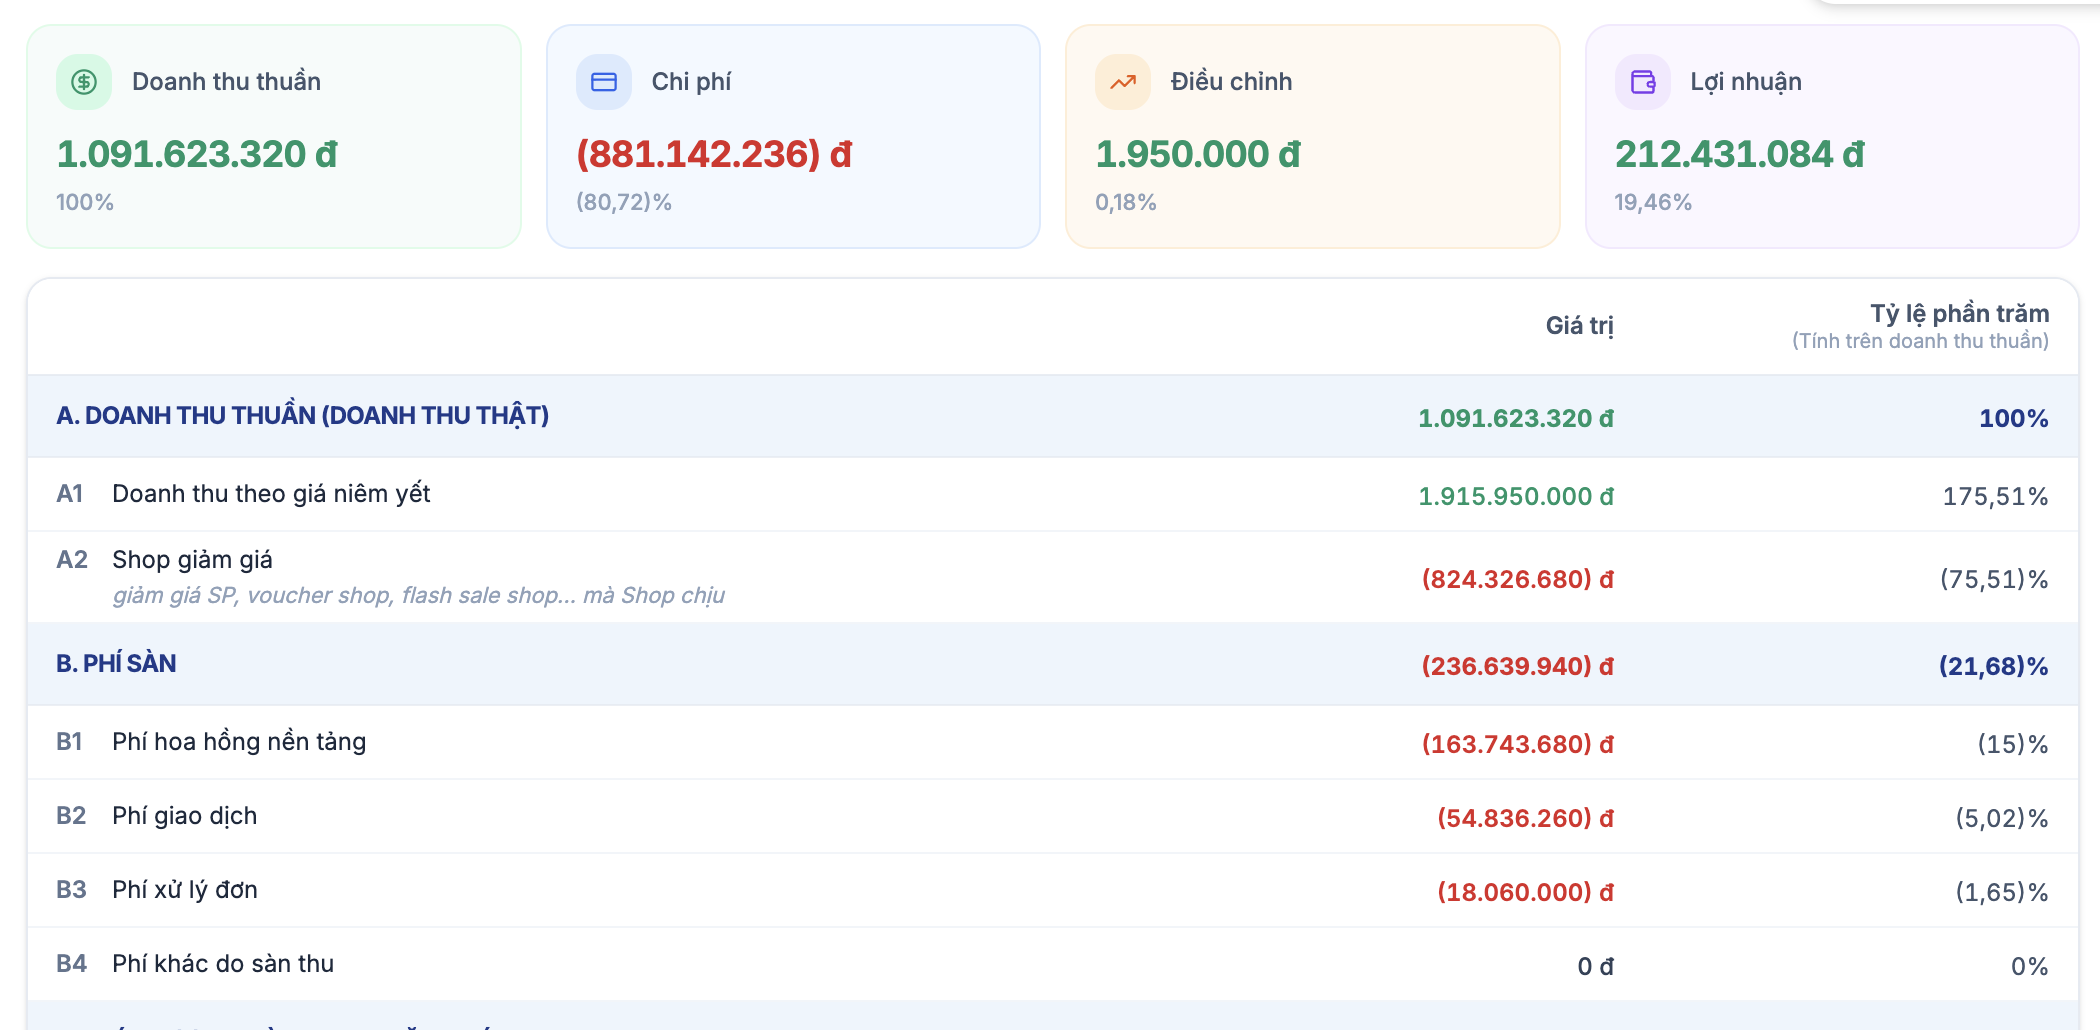
Task: Click the (824.326.680) đ value in row A2
Action: (x=1518, y=579)
